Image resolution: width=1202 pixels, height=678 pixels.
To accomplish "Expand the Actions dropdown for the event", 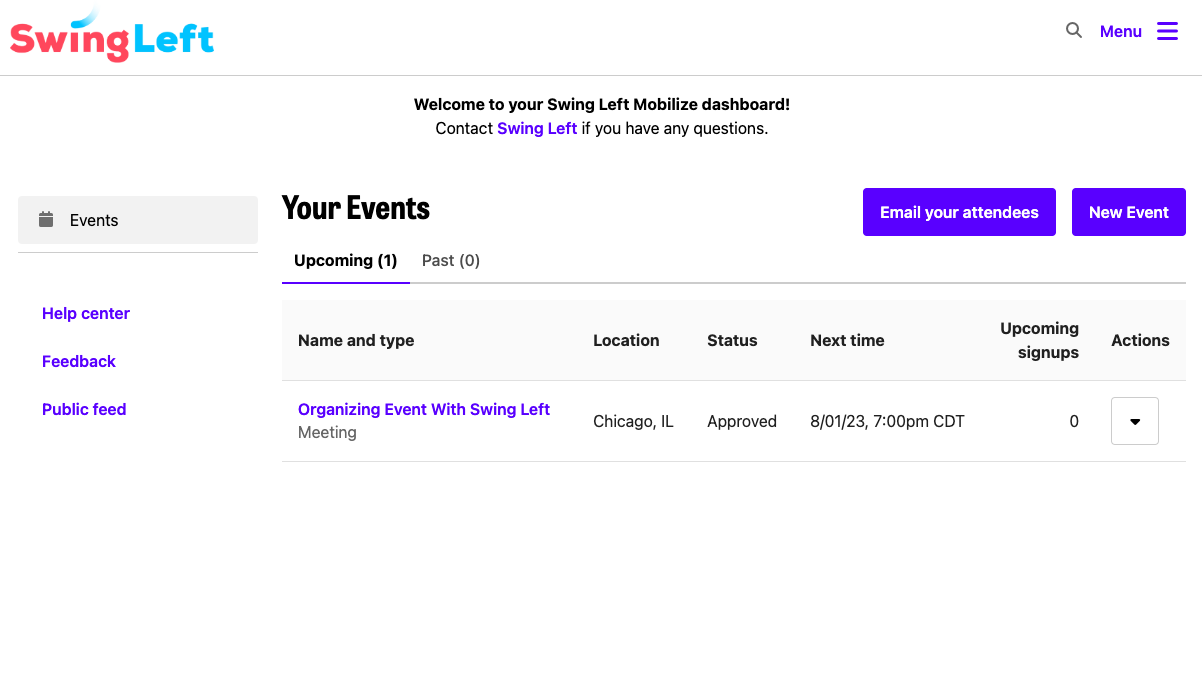I will [1135, 421].
